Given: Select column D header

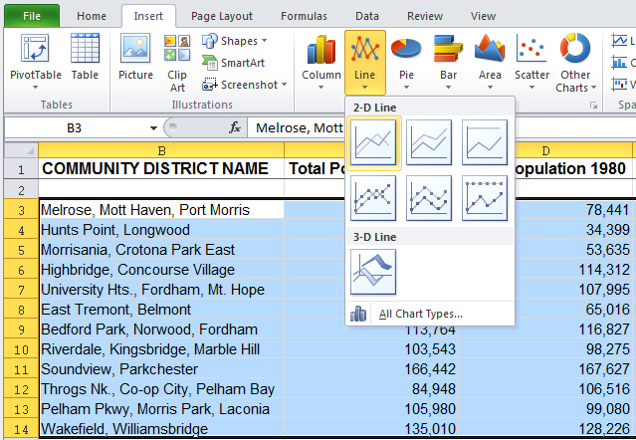Looking at the screenshot, I should (x=546, y=150).
